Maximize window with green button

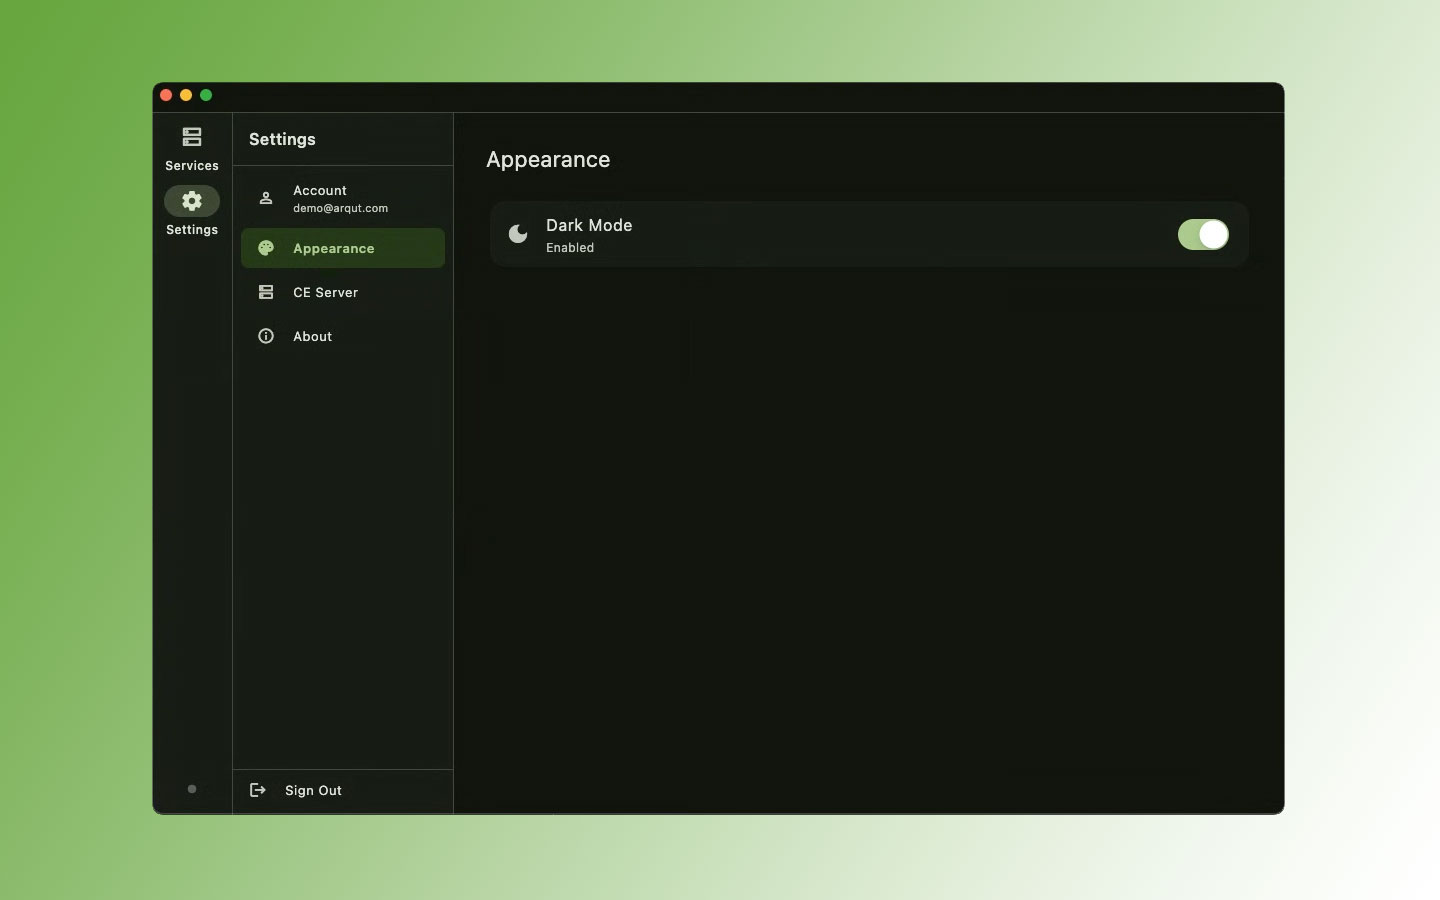click(x=206, y=95)
